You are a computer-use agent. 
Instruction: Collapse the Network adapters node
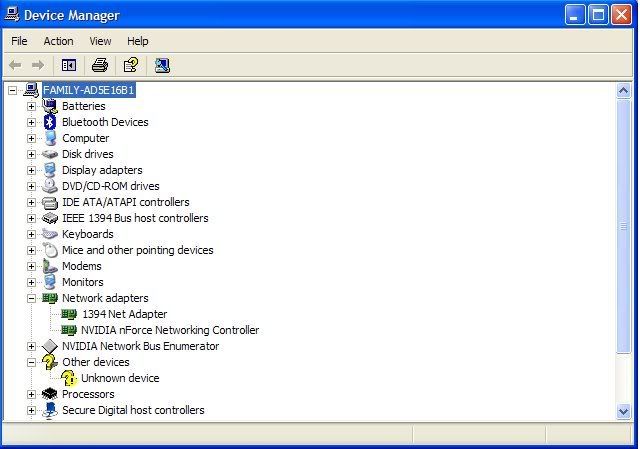tap(31, 298)
